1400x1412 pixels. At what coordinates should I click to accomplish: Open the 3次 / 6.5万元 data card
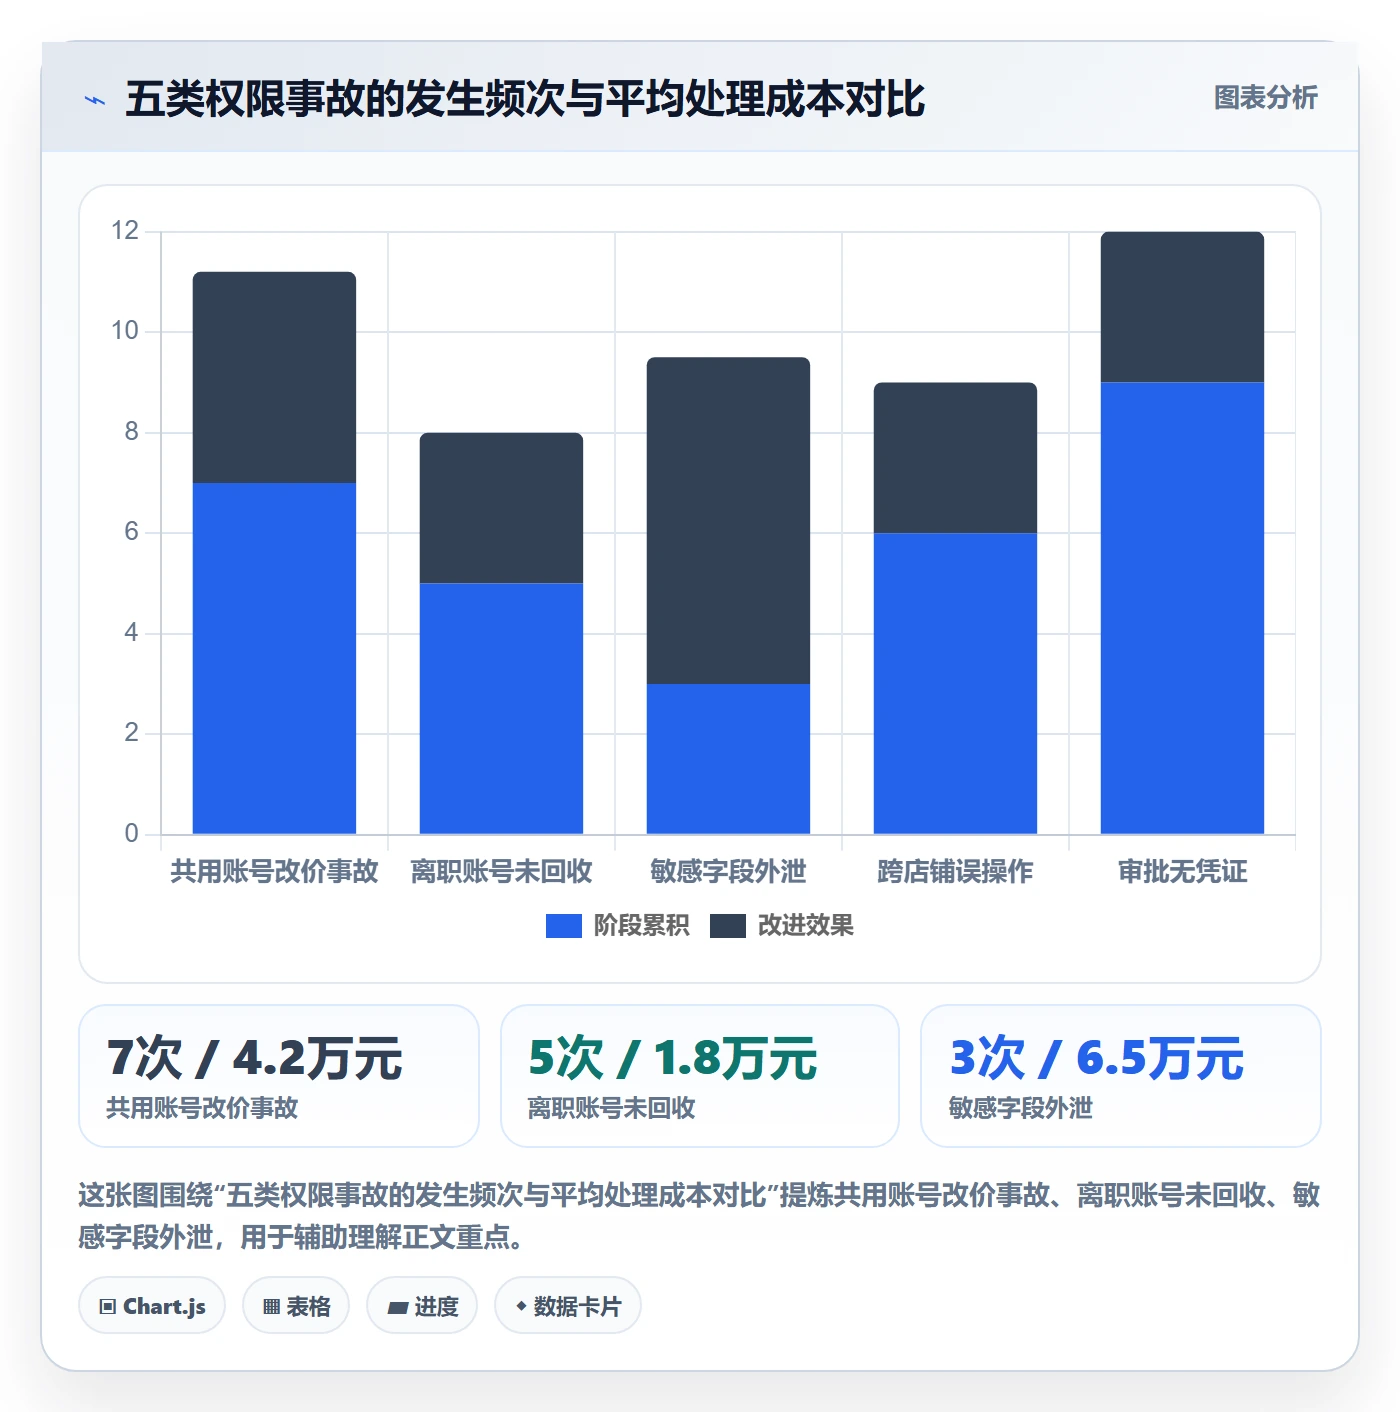(1121, 1076)
